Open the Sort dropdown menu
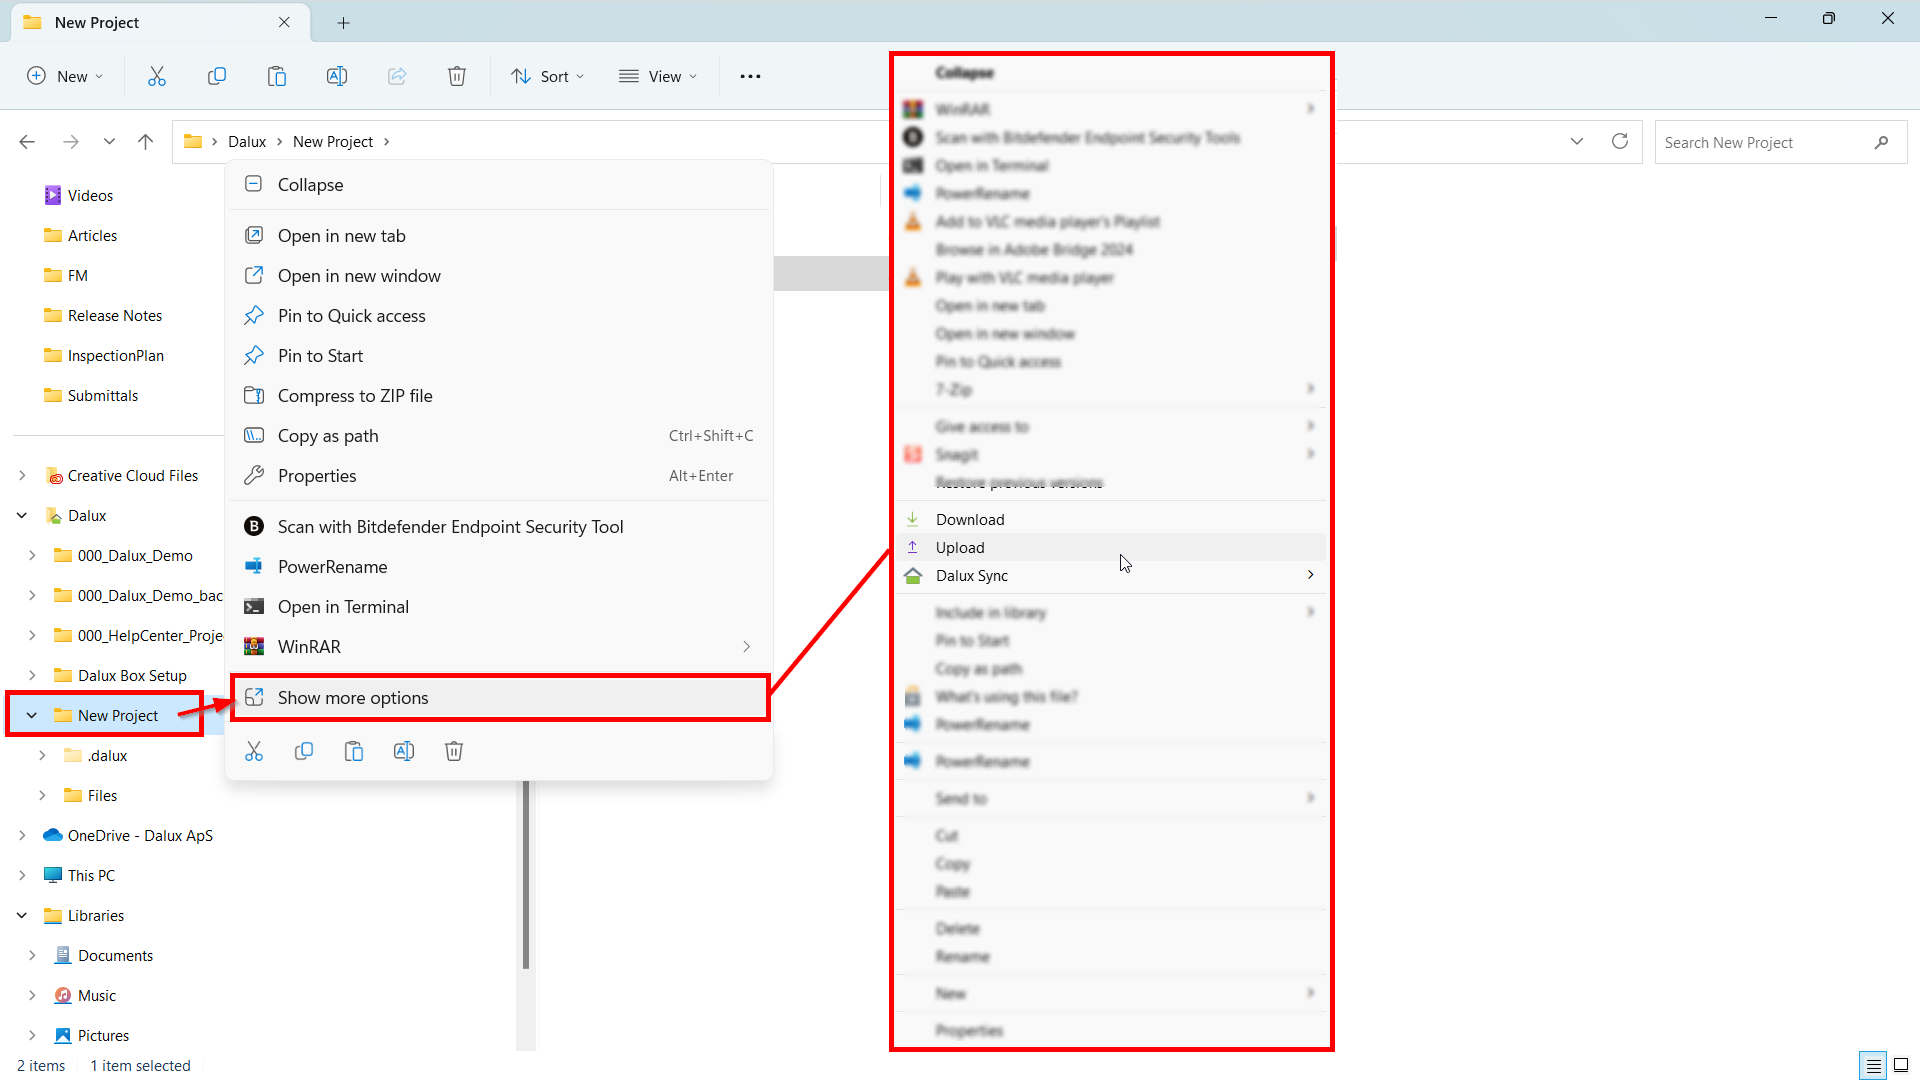 (548, 76)
